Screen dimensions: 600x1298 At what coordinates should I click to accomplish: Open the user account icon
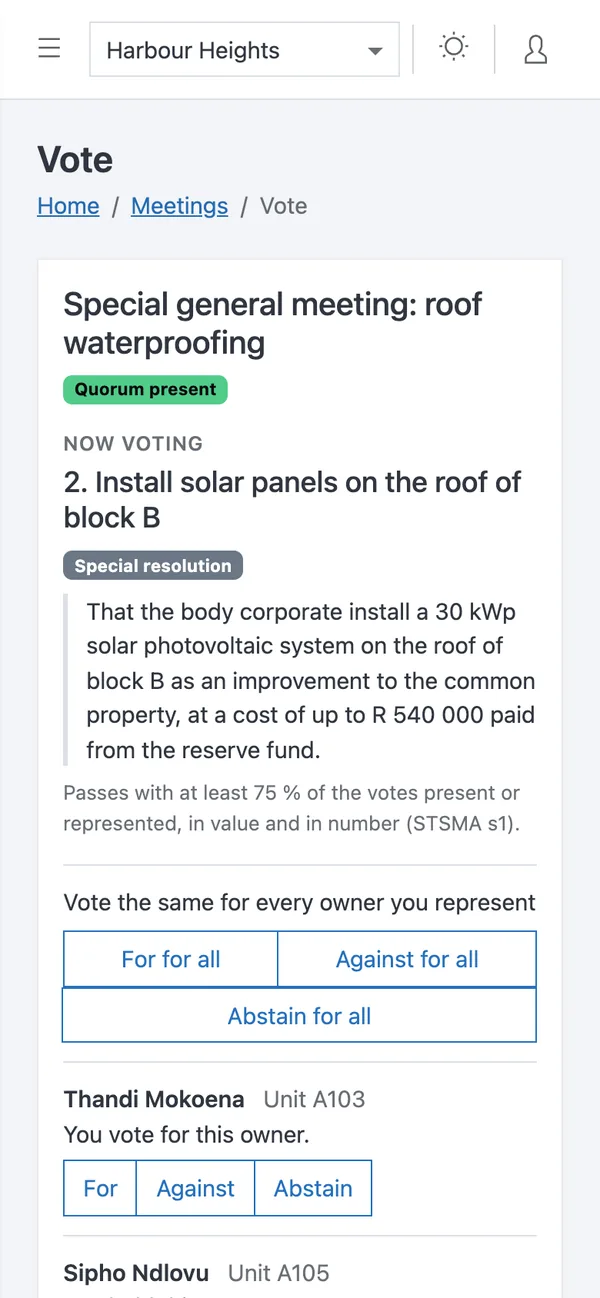(x=536, y=49)
